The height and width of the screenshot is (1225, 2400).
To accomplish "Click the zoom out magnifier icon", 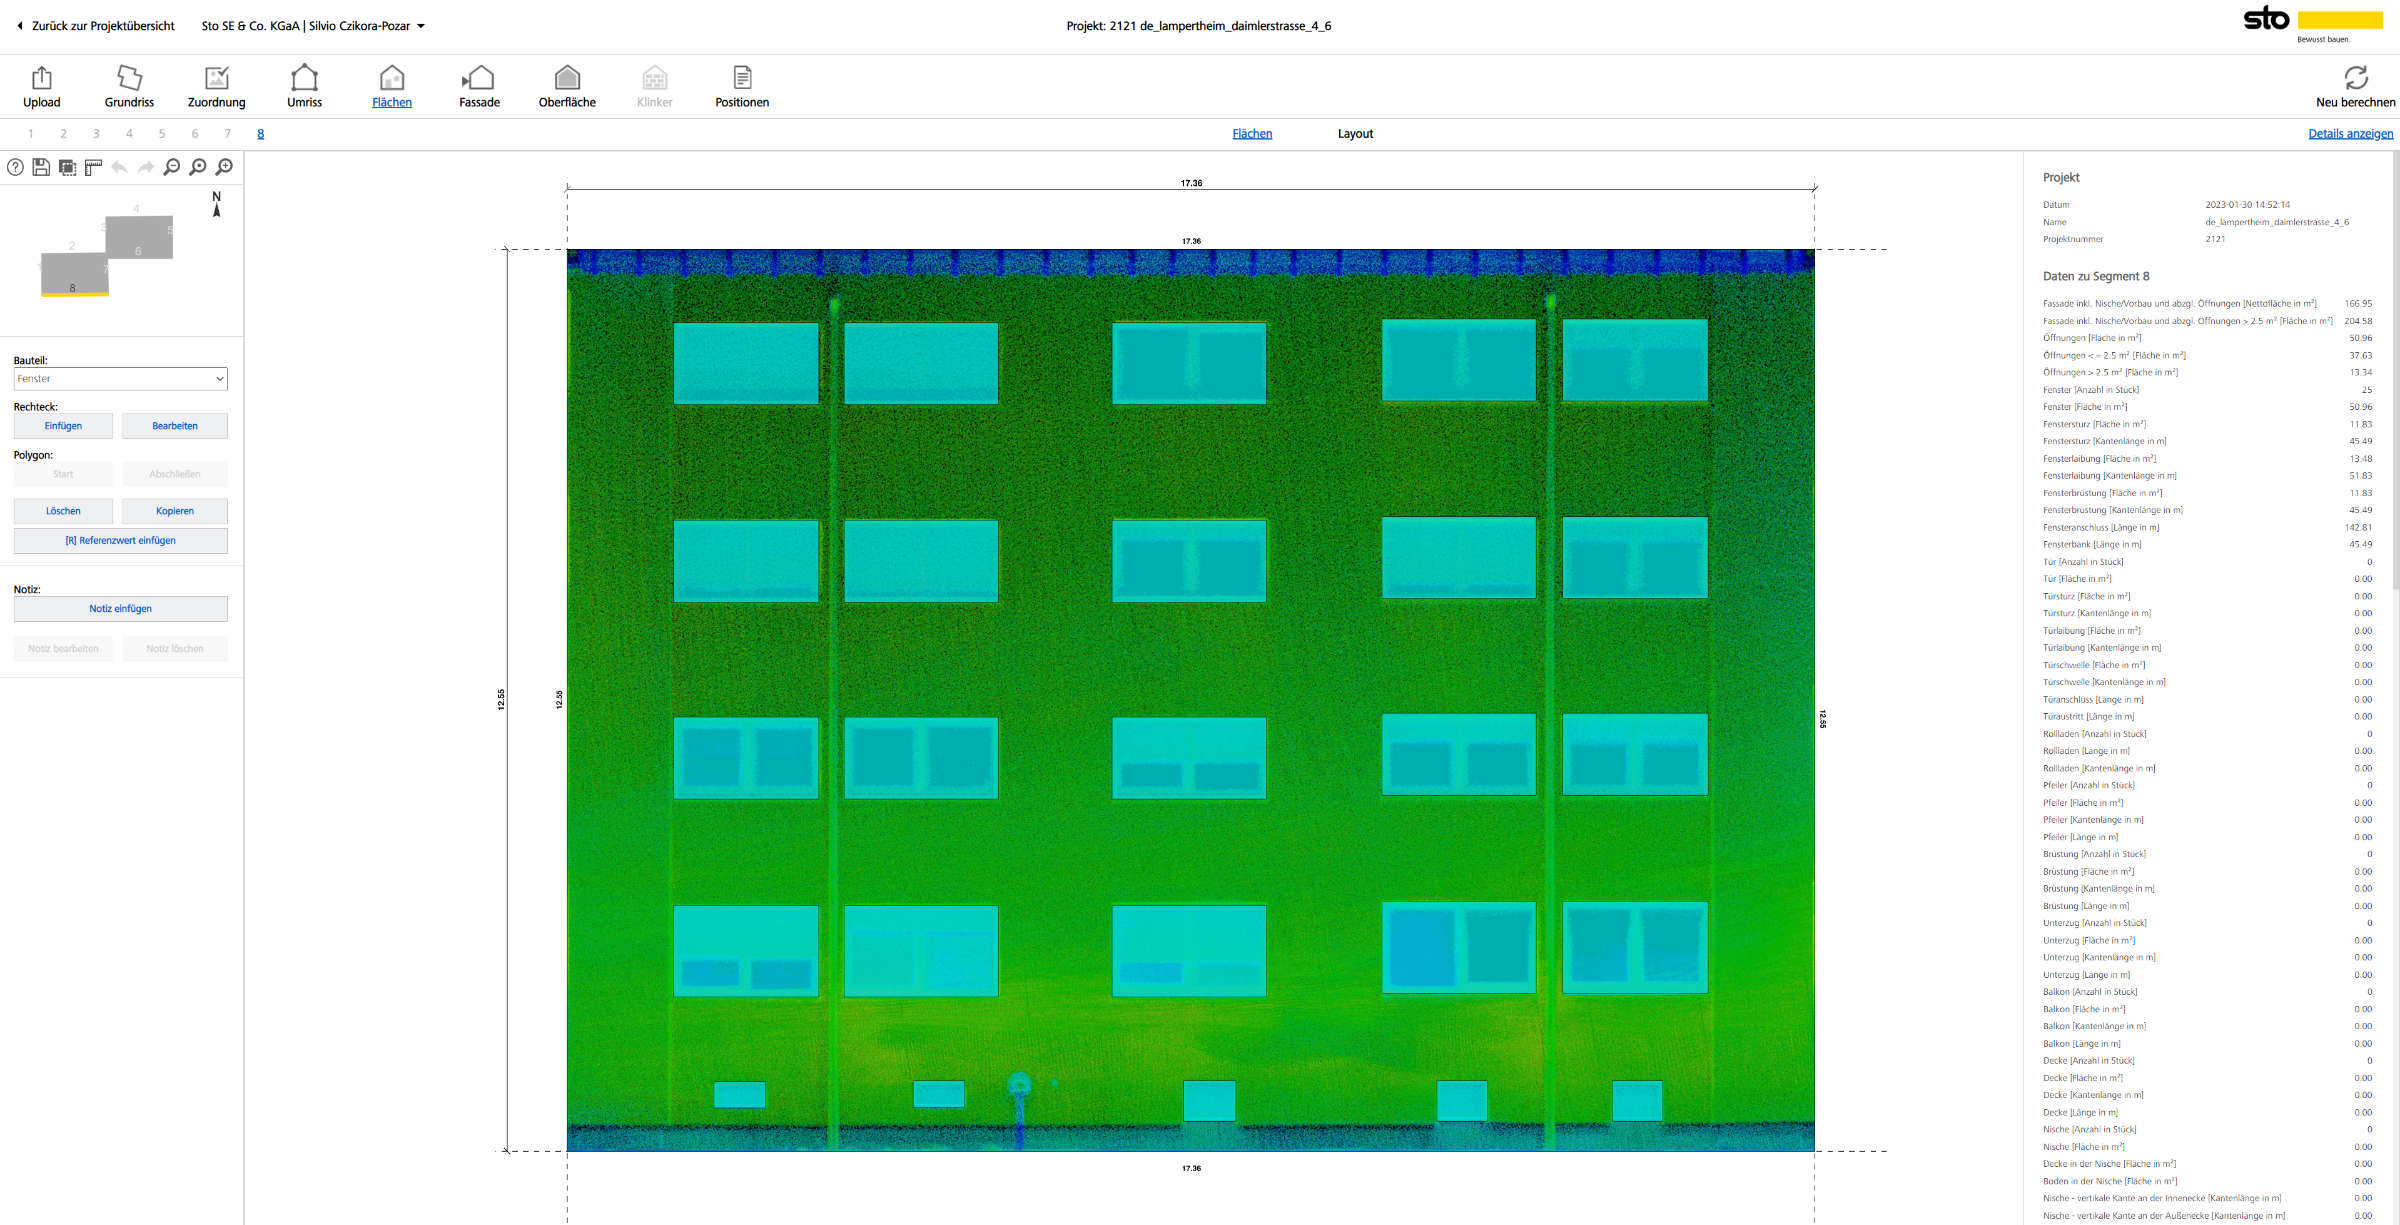I will tap(172, 167).
